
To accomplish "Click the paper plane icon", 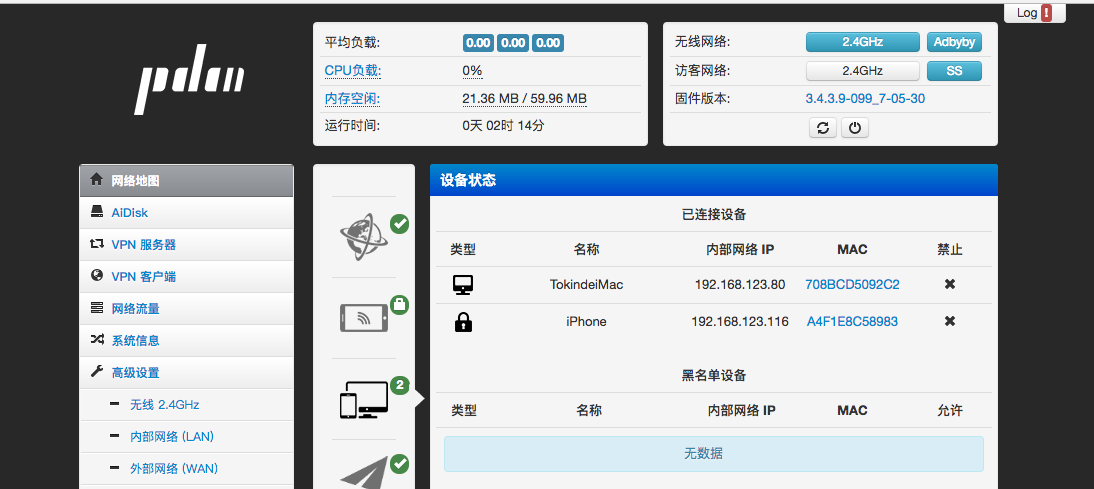I will click(x=364, y=472).
